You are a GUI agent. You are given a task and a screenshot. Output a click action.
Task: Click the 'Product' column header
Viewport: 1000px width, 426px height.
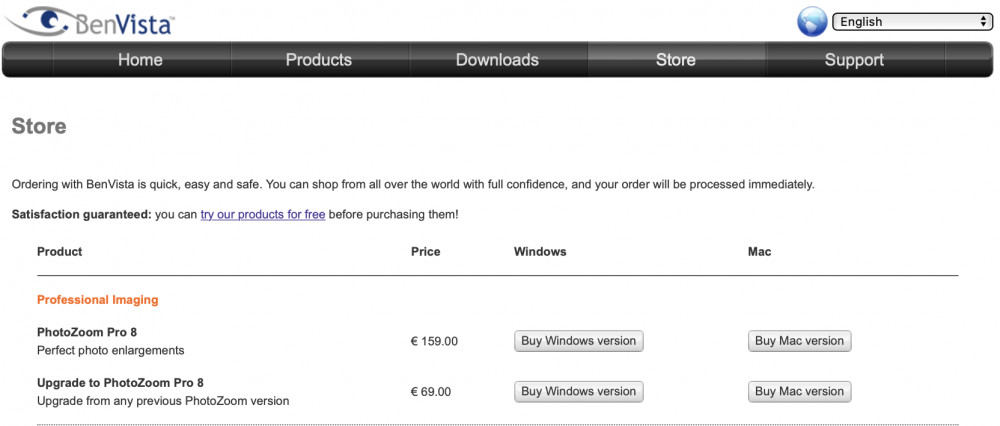click(x=59, y=251)
